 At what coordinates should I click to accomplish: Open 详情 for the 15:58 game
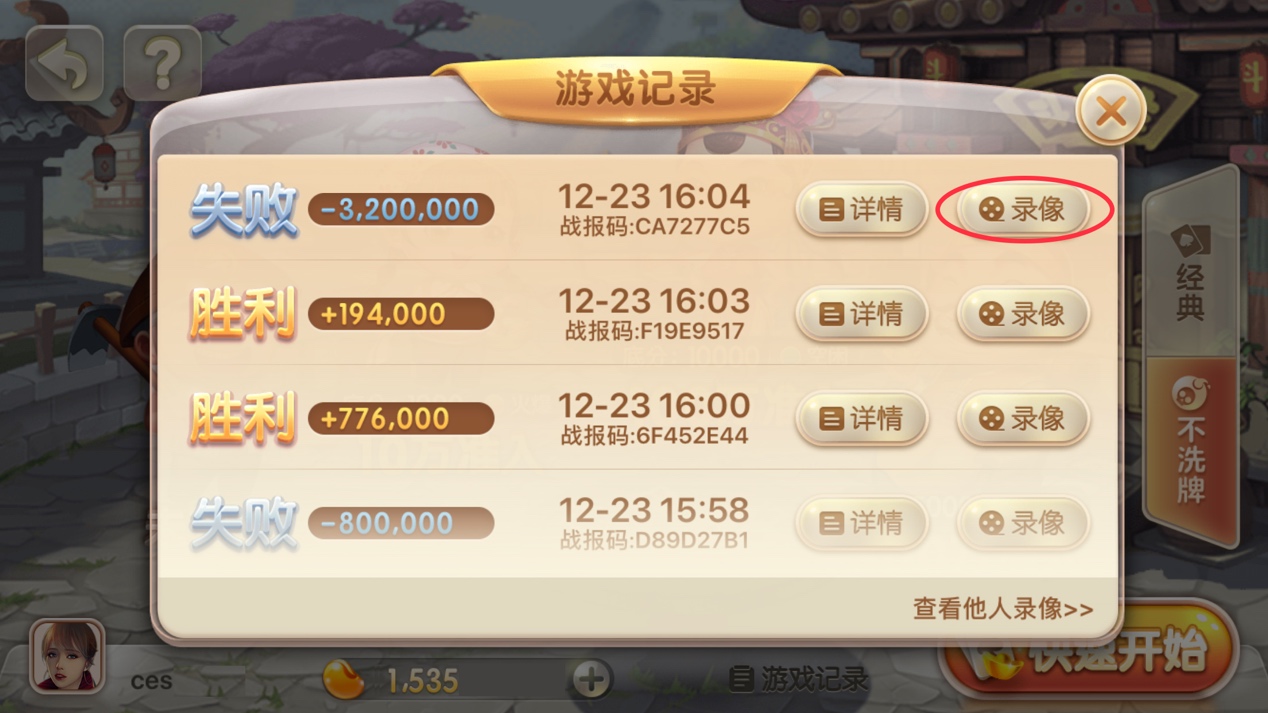tap(861, 523)
